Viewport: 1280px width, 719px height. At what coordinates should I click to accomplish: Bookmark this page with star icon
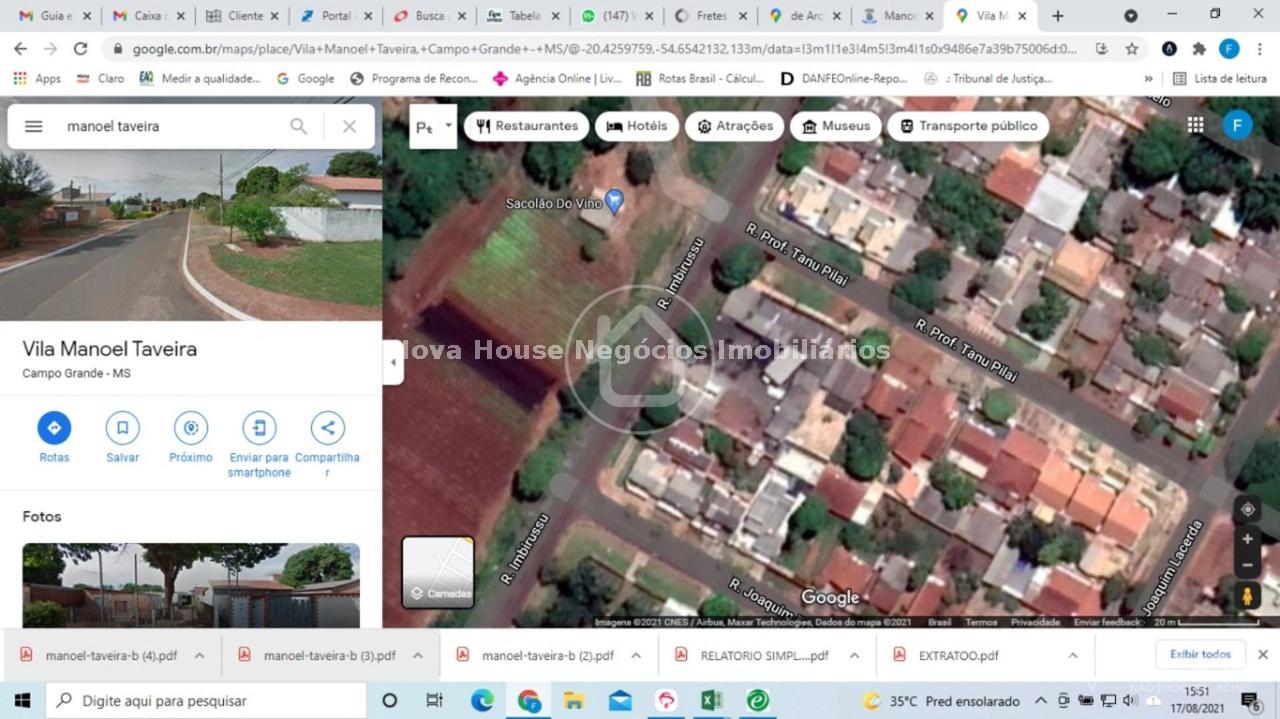tap(1131, 48)
